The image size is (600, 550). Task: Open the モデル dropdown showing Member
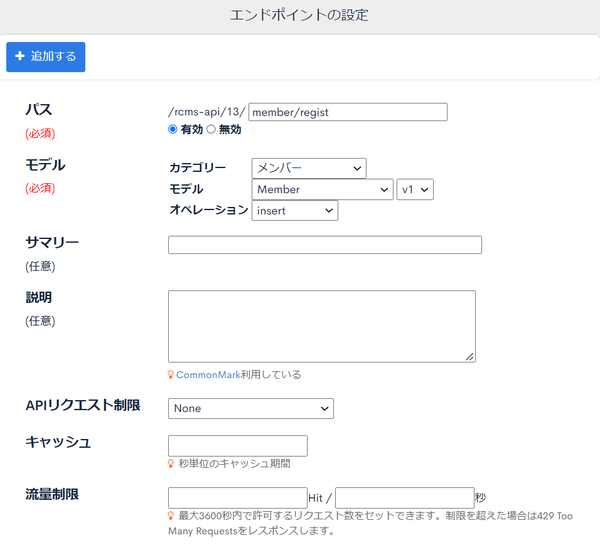322,189
